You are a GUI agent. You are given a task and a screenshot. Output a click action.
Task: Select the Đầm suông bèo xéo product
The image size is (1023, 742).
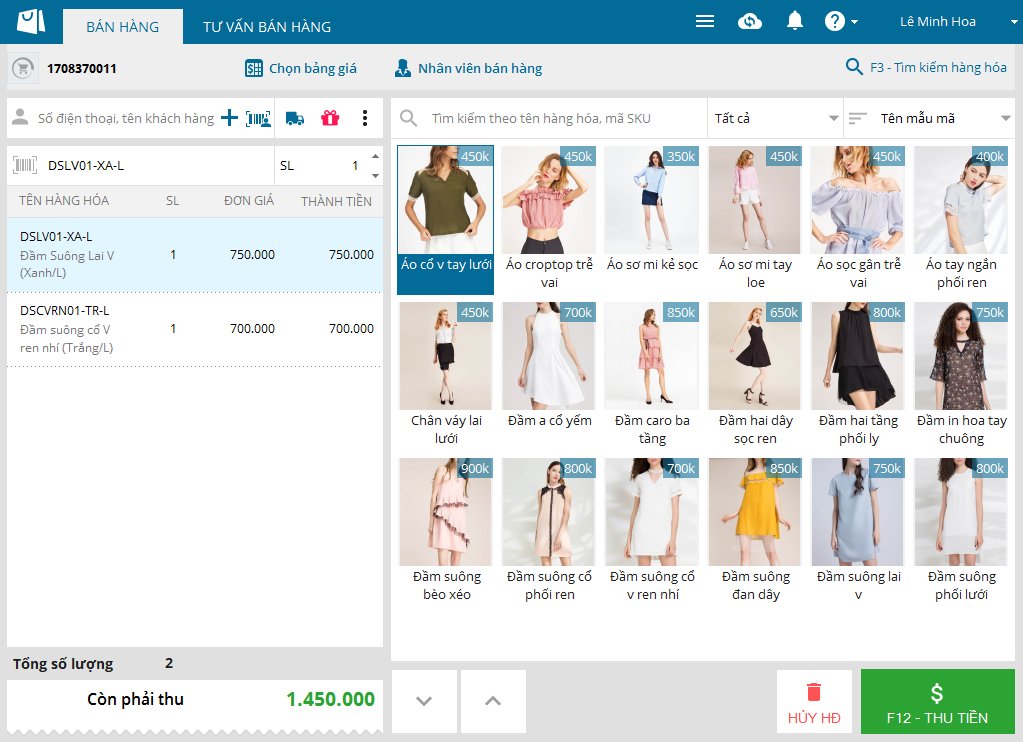(x=446, y=531)
